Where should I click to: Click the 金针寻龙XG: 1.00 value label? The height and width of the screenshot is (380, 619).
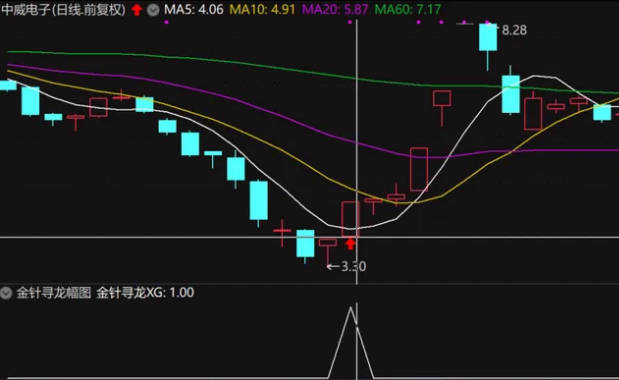tap(145, 293)
